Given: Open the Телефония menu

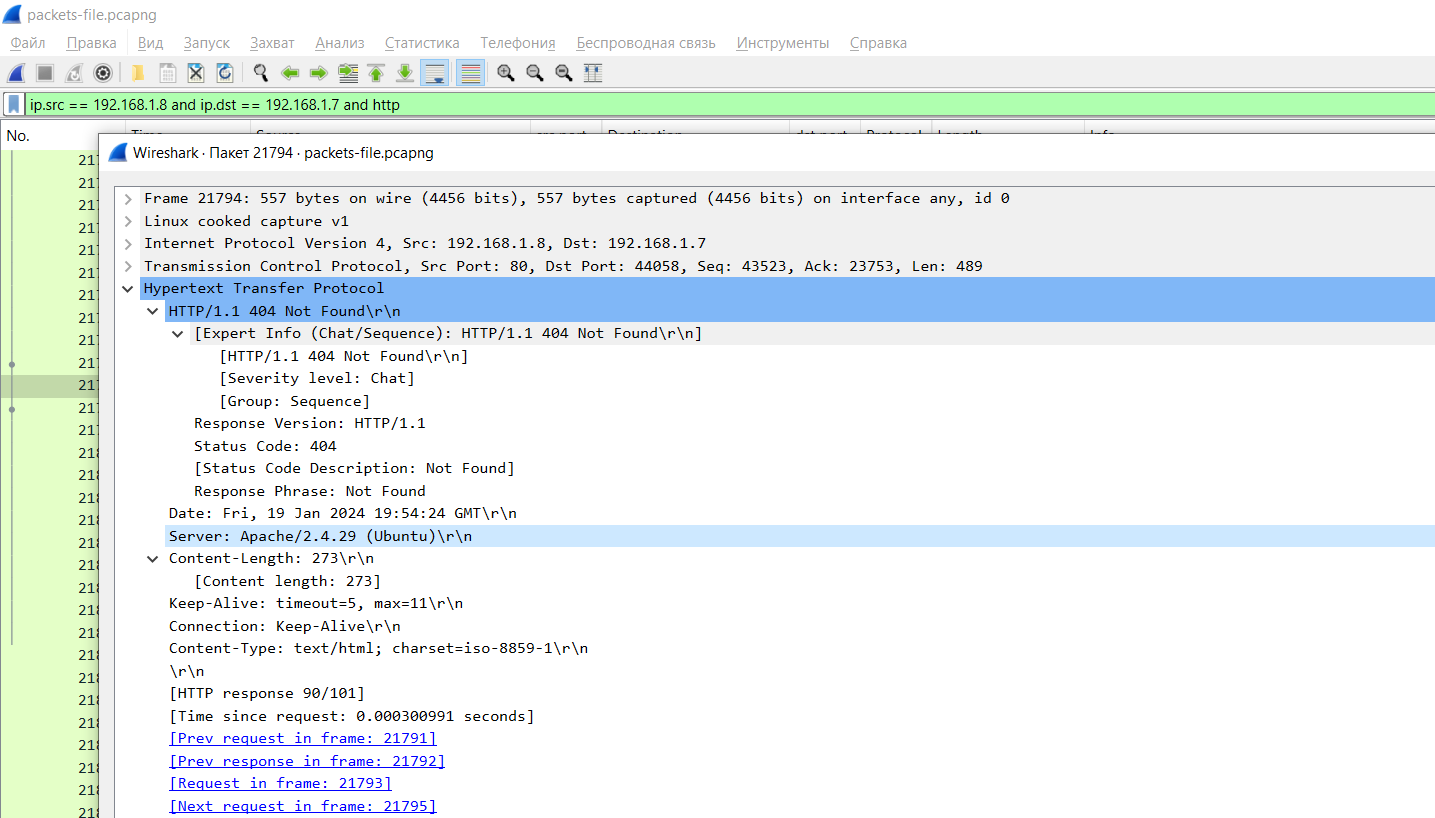Looking at the screenshot, I should pos(518,43).
